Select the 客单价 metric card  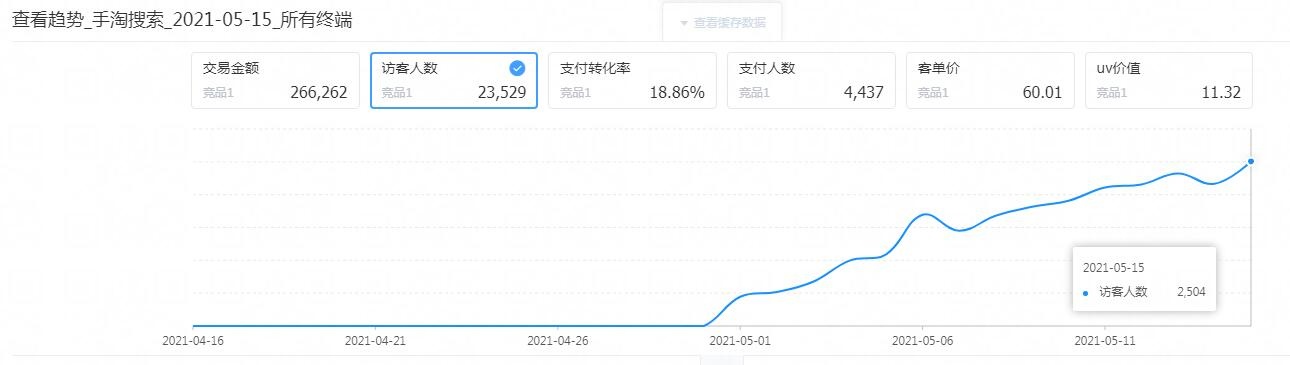(990, 80)
